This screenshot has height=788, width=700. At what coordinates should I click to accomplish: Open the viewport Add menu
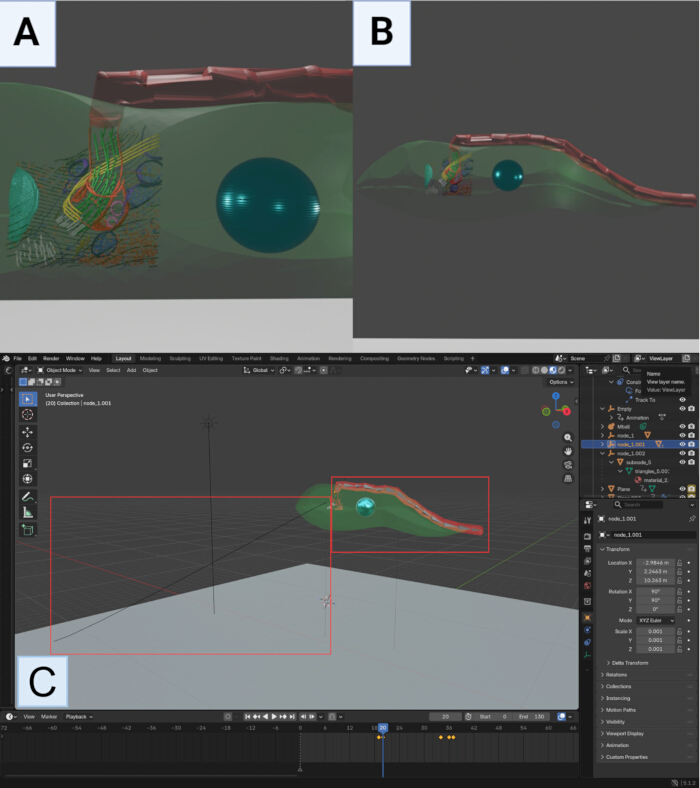pos(131,370)
